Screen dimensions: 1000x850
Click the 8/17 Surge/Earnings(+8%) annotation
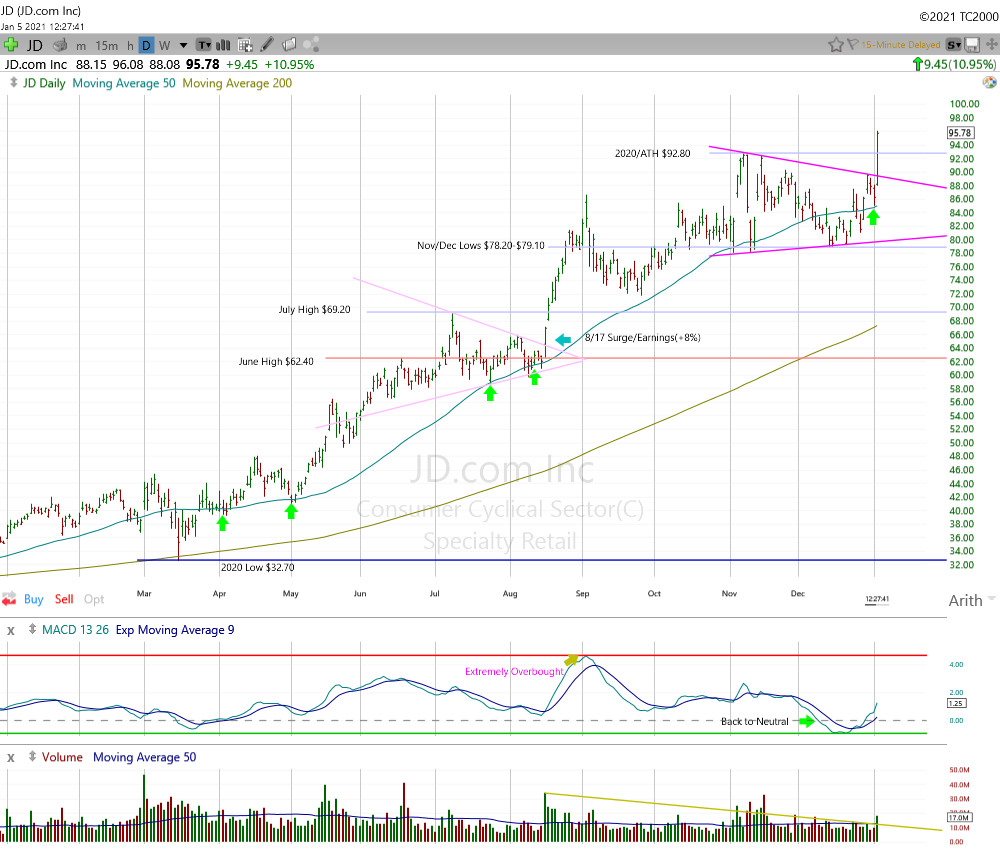point(643,337)
